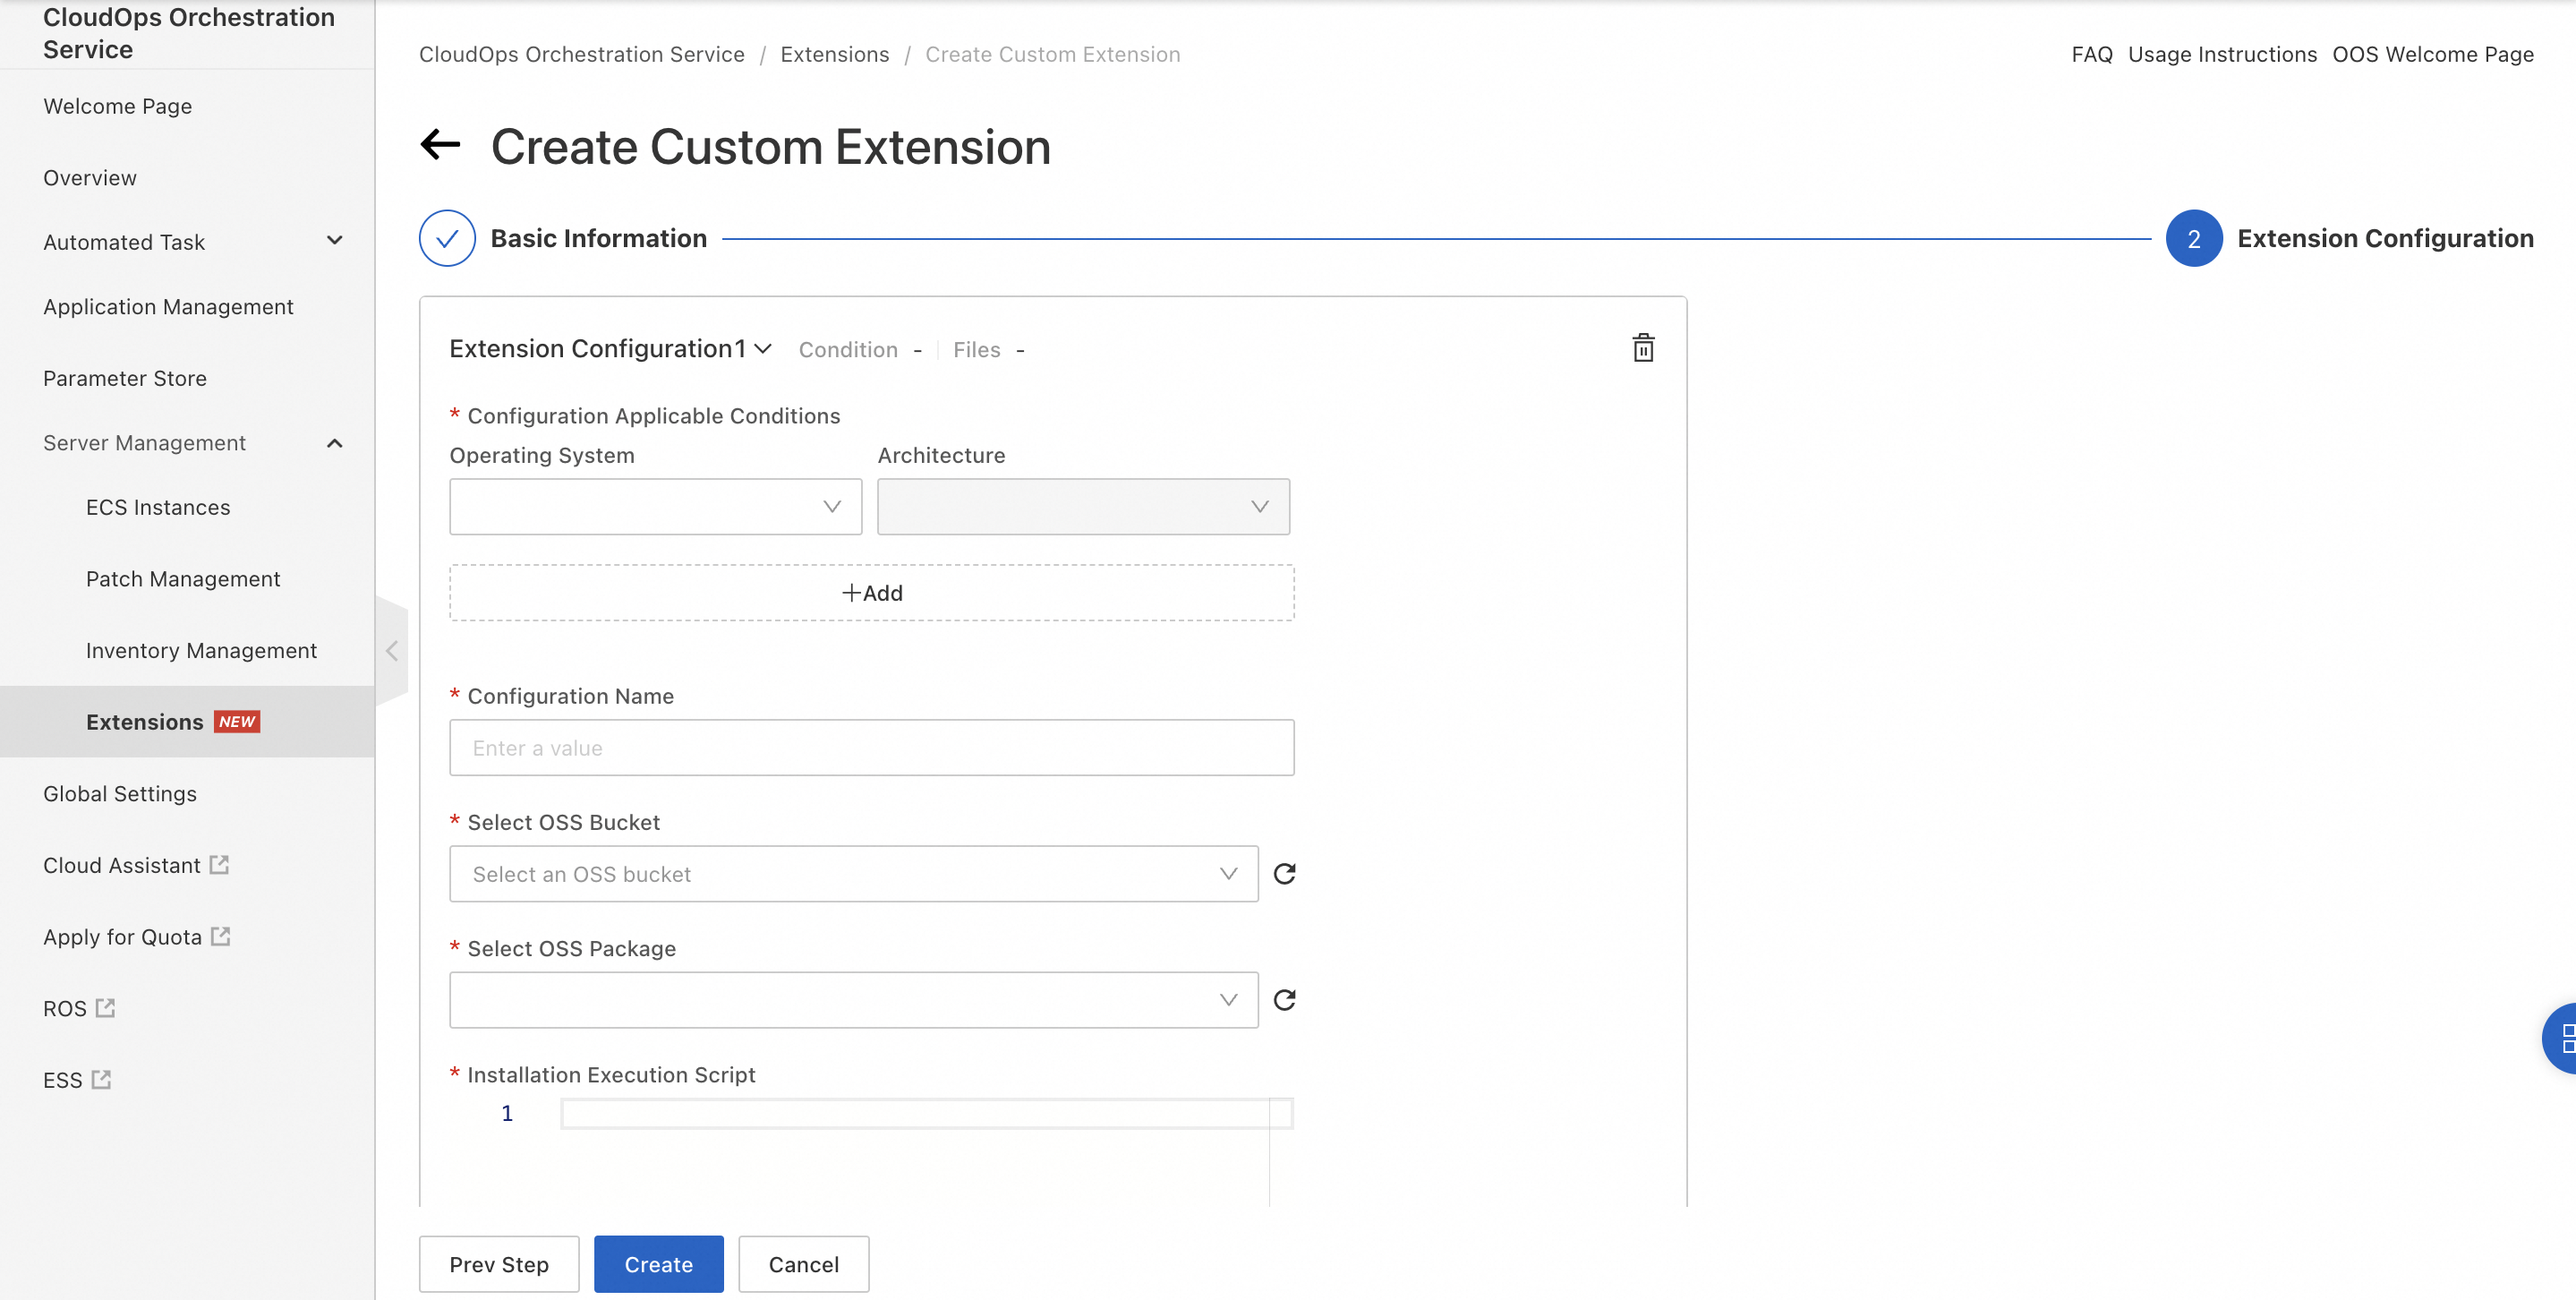Click the blue Create button
The width and height of the screenshot is (2576, 1300).
tap(658, 1264)
